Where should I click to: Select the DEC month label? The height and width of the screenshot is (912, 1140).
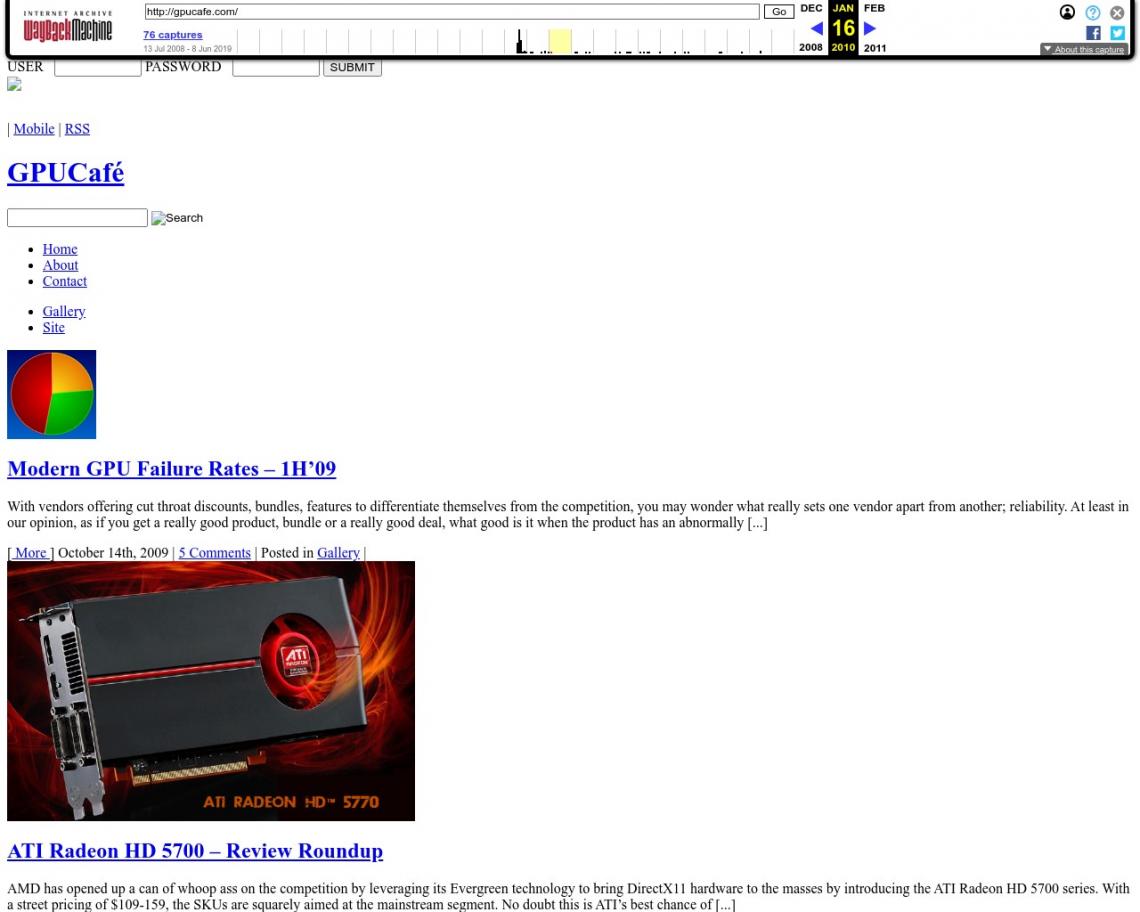click(811, 8)
